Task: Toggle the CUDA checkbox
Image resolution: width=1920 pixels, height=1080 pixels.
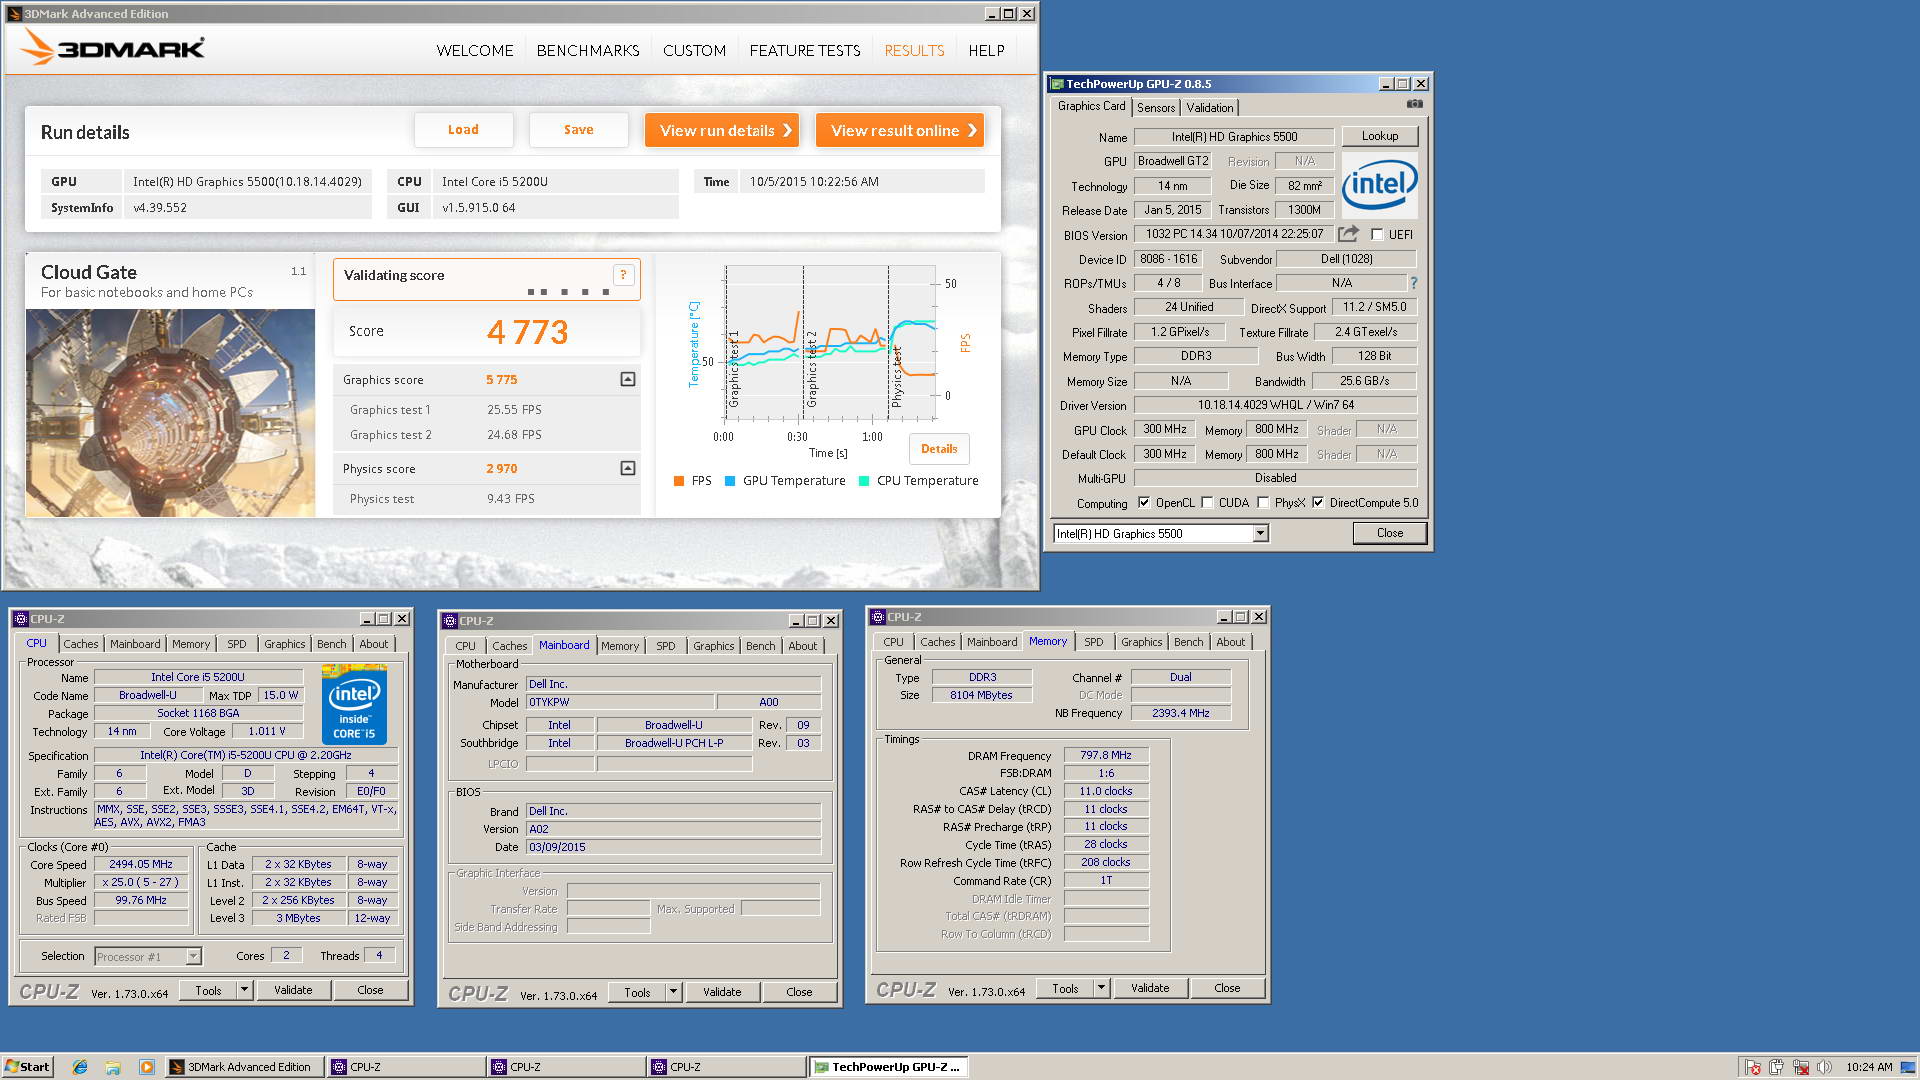Action: 1207,503
